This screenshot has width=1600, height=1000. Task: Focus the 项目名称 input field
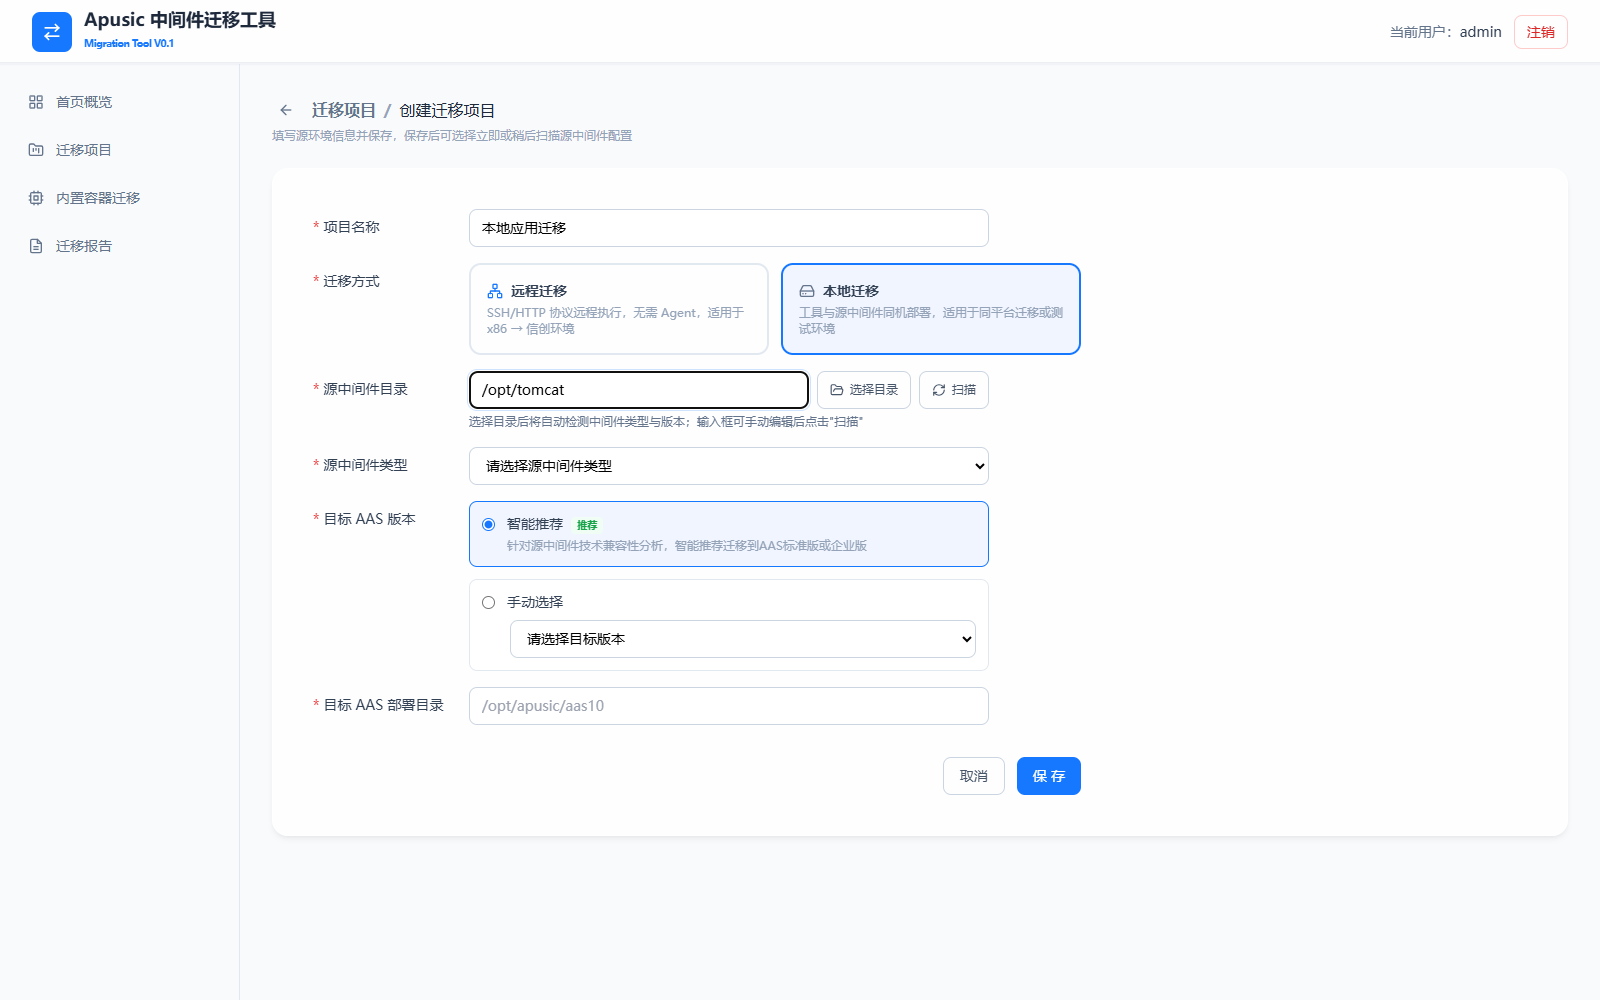pos(729,228)
